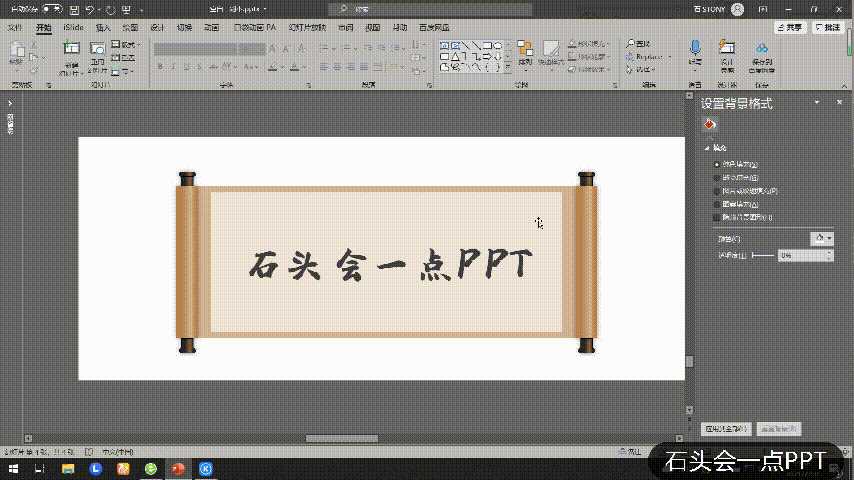Open the Format Background pane options arrow
This screenshot has width=854, height=480.
pos(816,102)
